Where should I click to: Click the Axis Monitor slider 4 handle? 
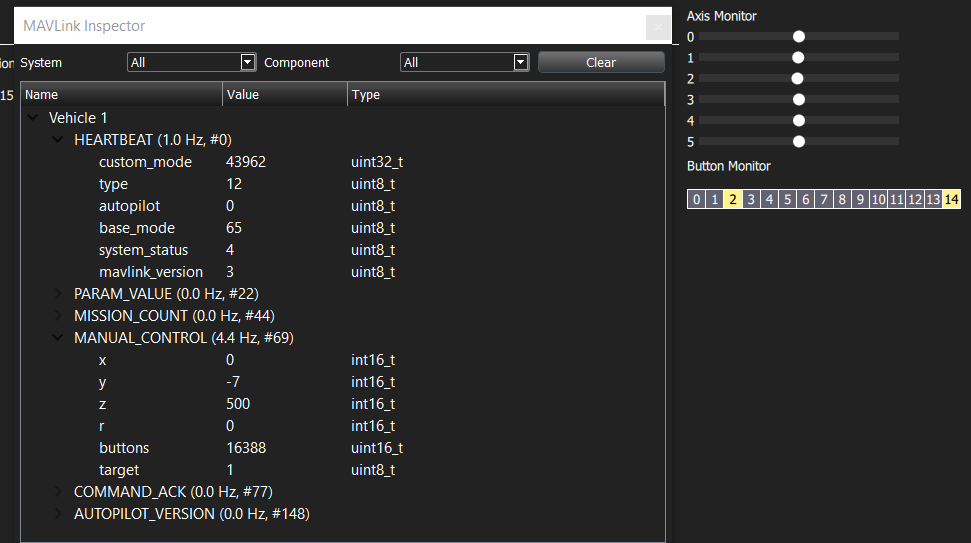799,121
